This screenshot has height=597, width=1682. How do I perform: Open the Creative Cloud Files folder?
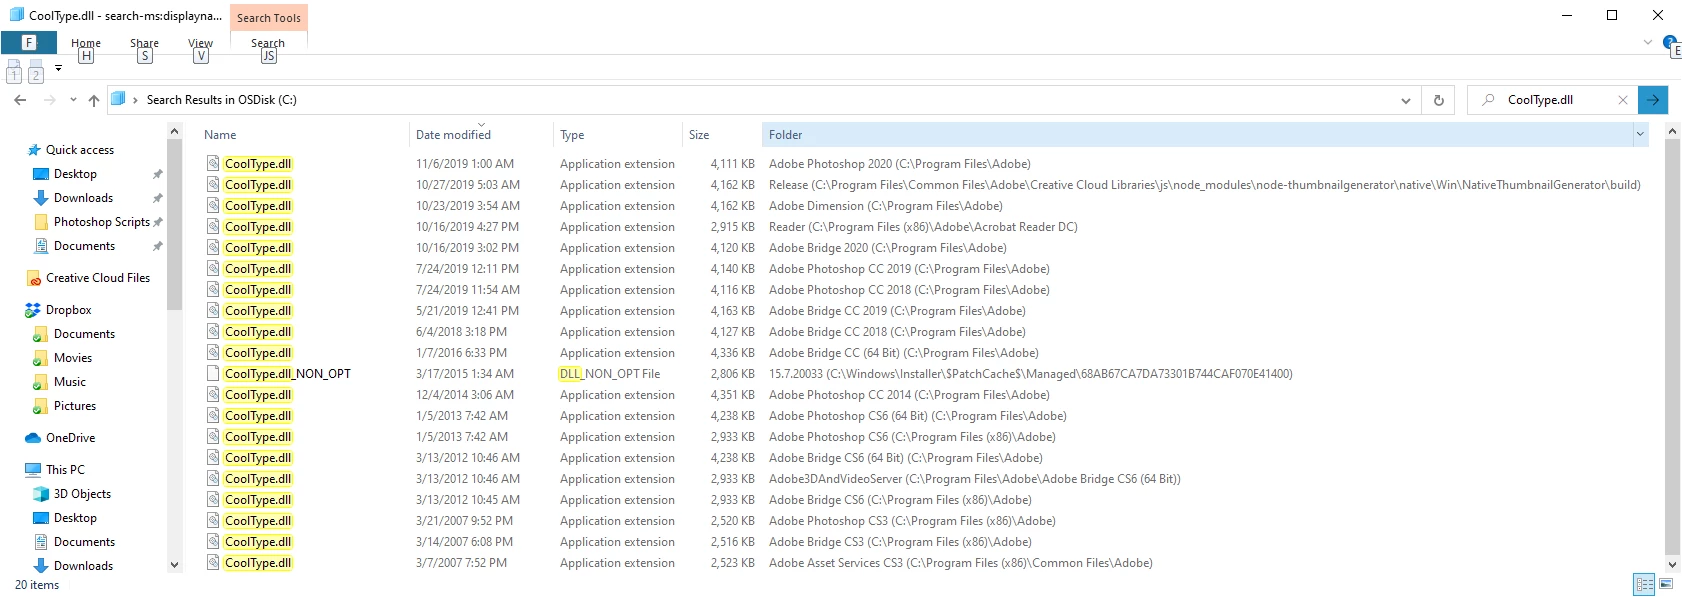click(x=98, y=278)
